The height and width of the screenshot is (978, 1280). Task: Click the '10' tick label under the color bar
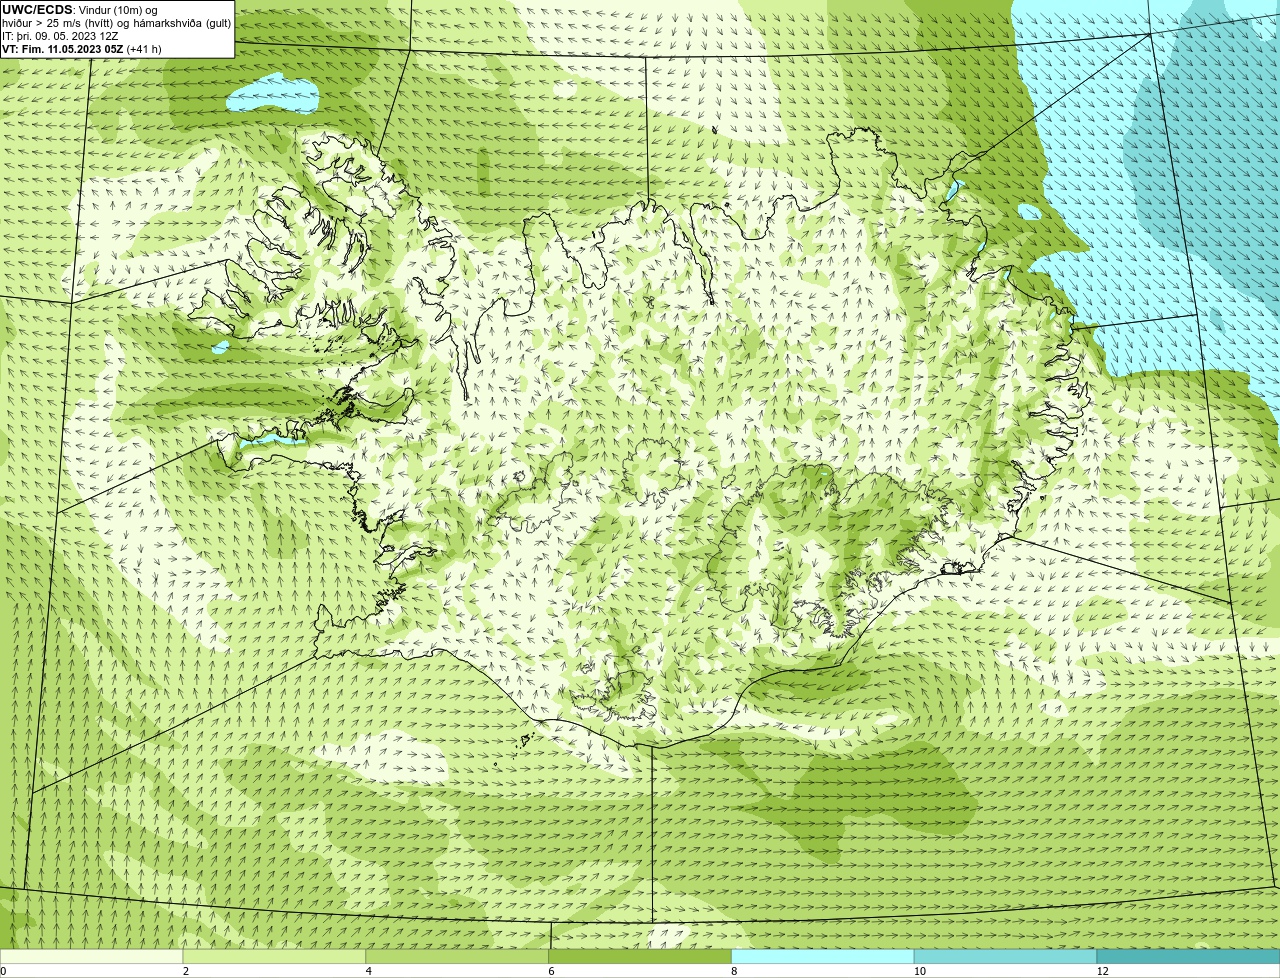point(919,971)
